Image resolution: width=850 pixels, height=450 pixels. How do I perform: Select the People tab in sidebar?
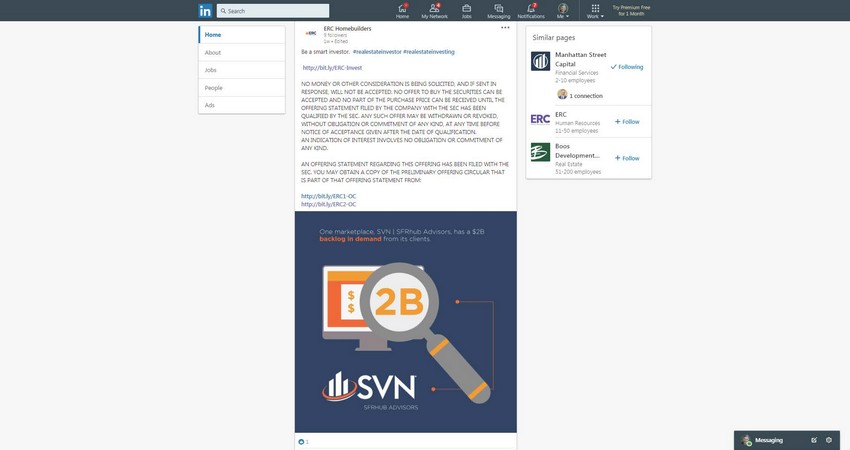point(214,88)
